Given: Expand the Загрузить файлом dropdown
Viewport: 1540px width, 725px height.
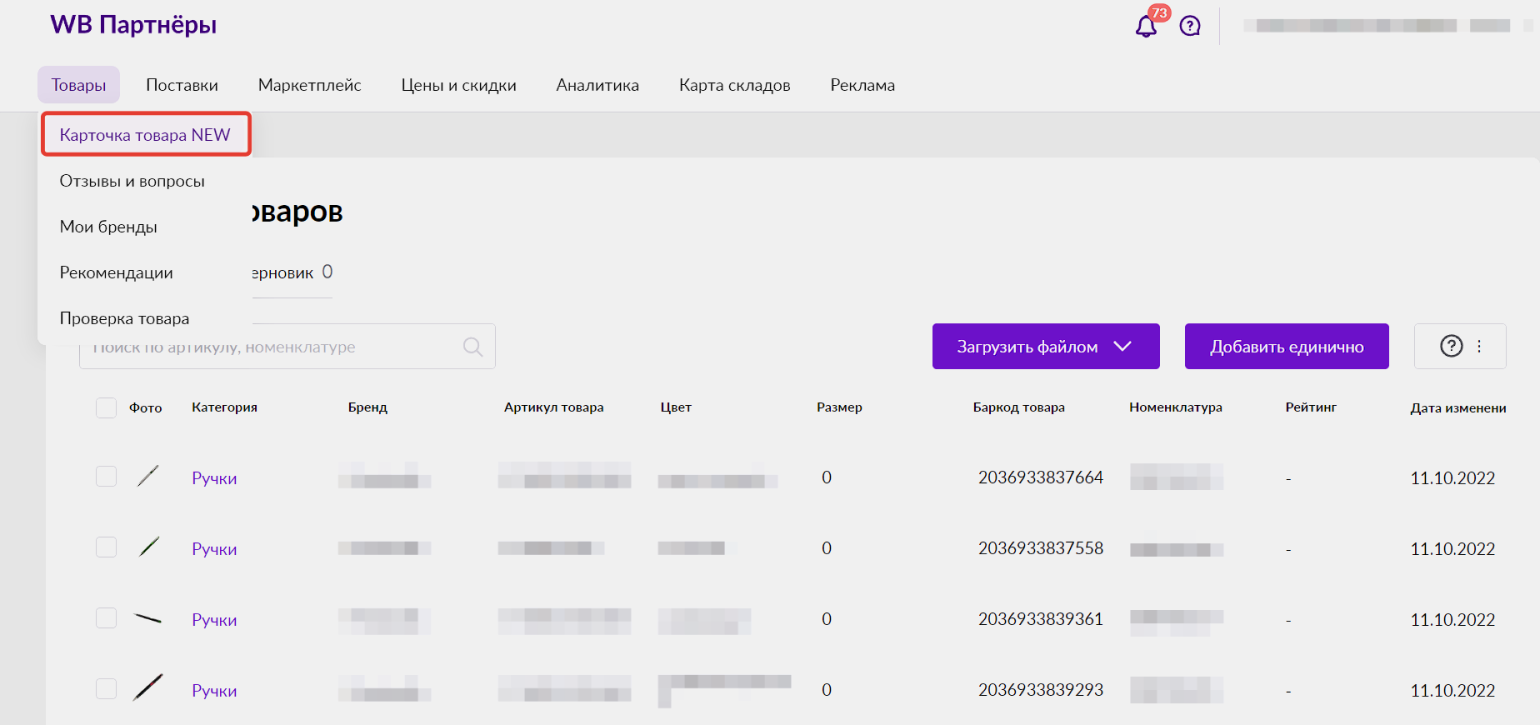Looking at the screenshot, I should coord(1046,346).
